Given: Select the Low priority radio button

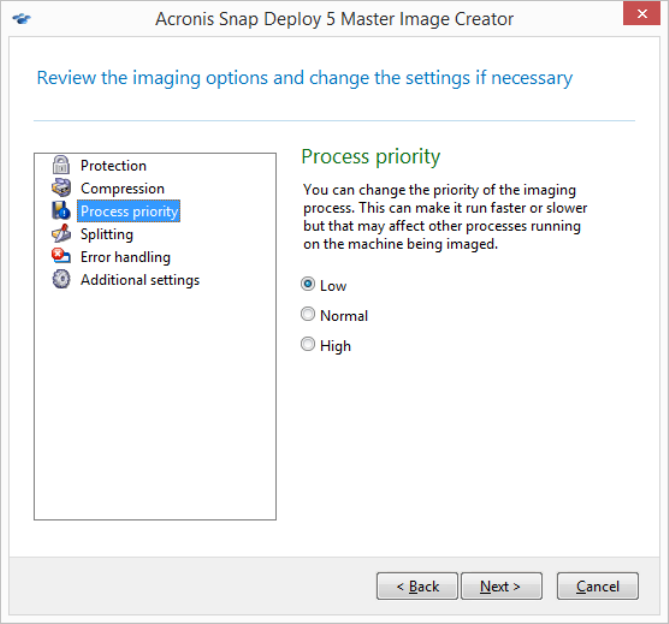Looking at the screenshot, I should point(308,285).
